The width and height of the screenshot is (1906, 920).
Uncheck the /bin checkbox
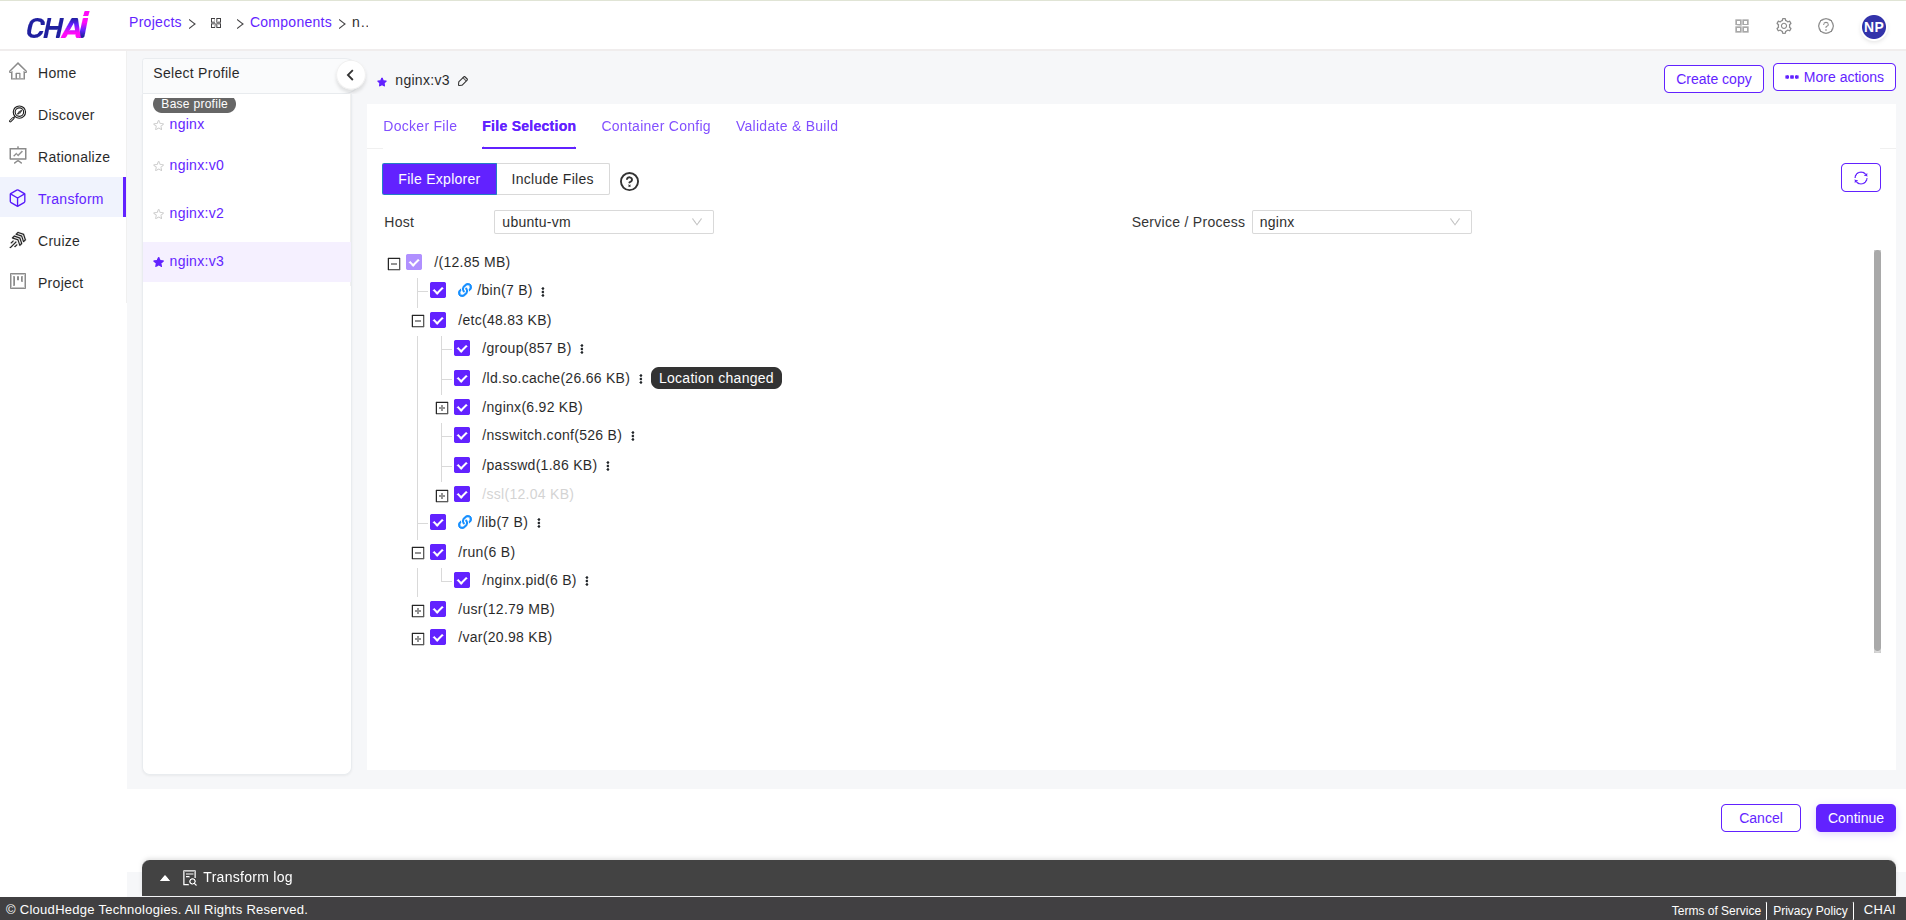click(x=438, y=290)
